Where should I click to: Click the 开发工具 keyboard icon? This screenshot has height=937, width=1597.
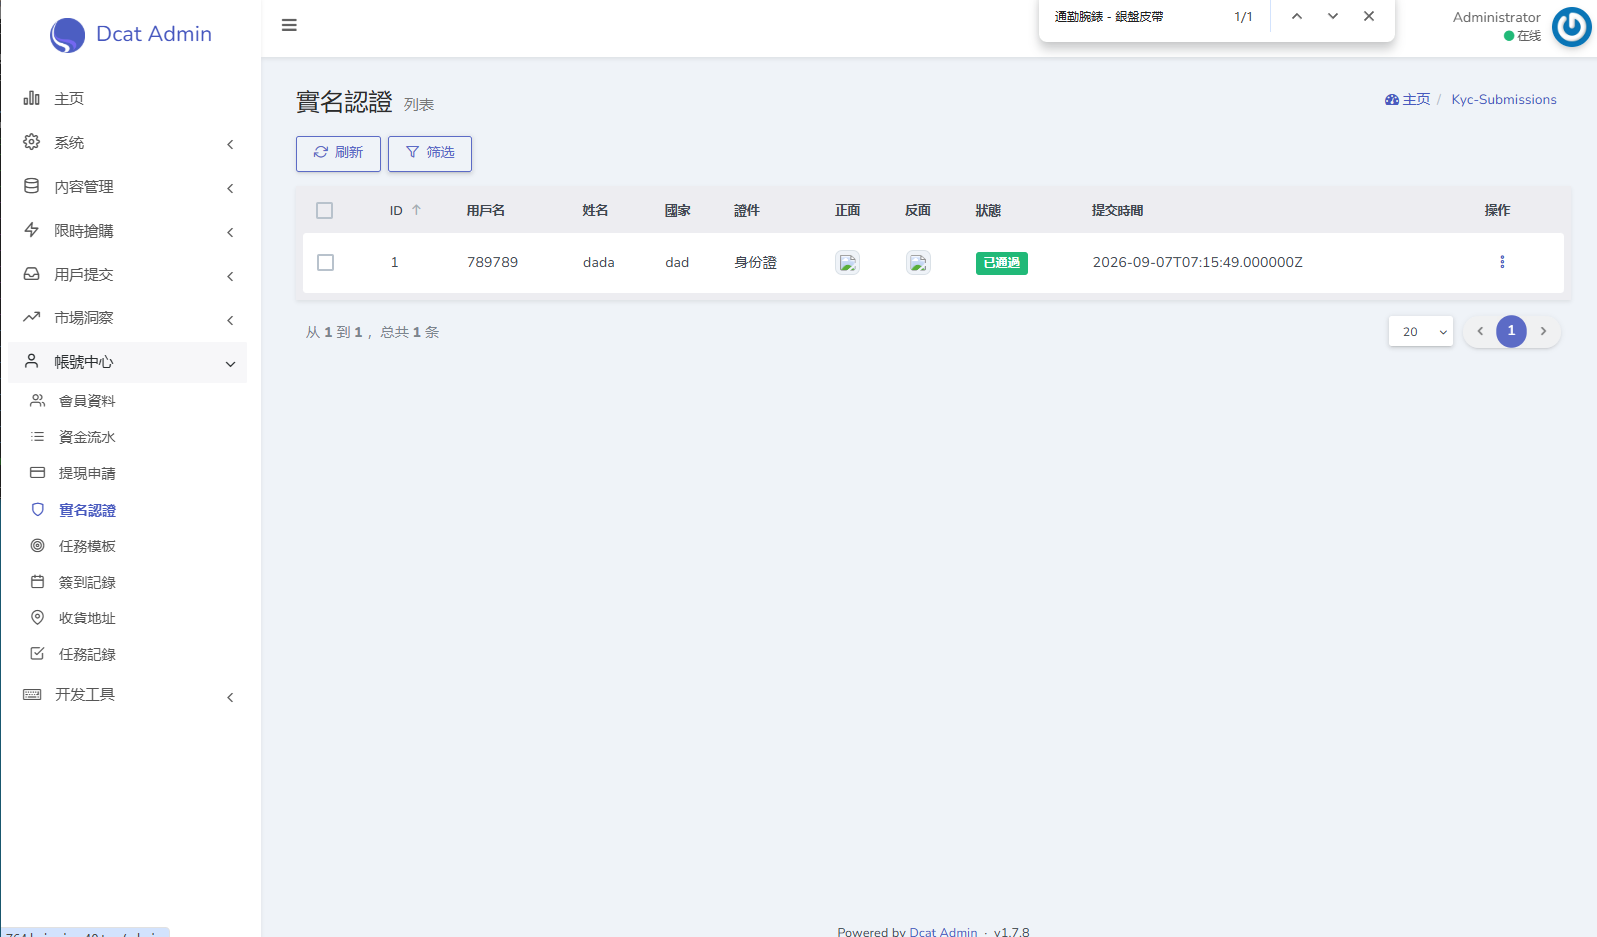(x=32, y=694)
